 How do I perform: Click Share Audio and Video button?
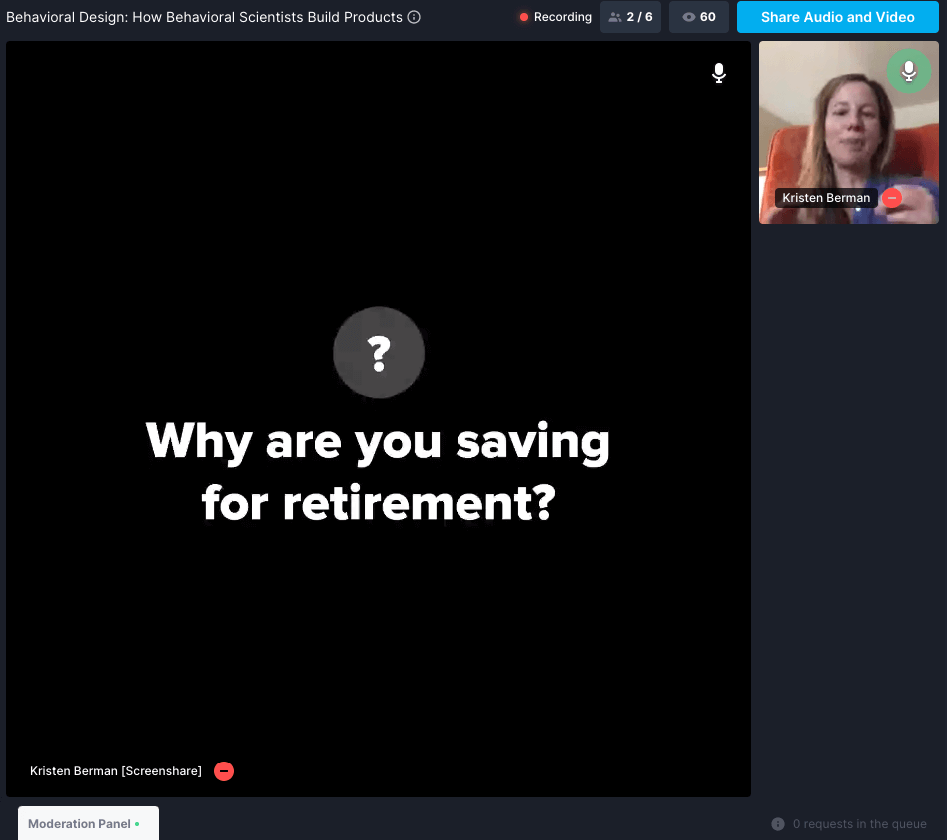(837, 17)
